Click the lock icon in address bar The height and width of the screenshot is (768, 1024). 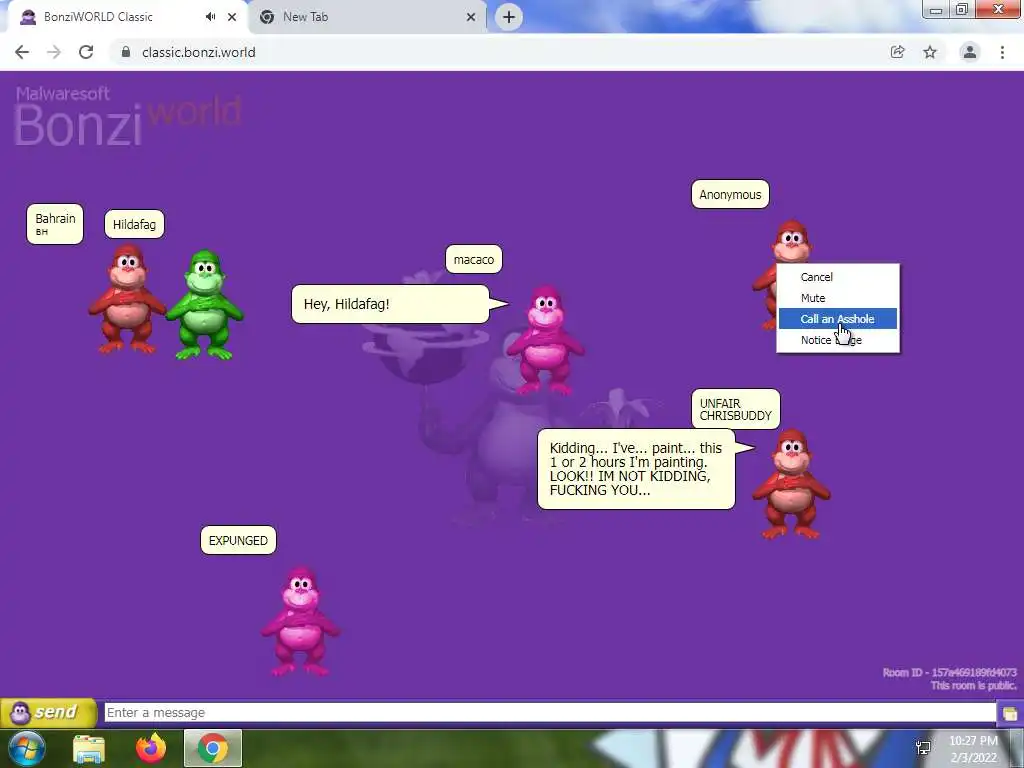(126, 52)
